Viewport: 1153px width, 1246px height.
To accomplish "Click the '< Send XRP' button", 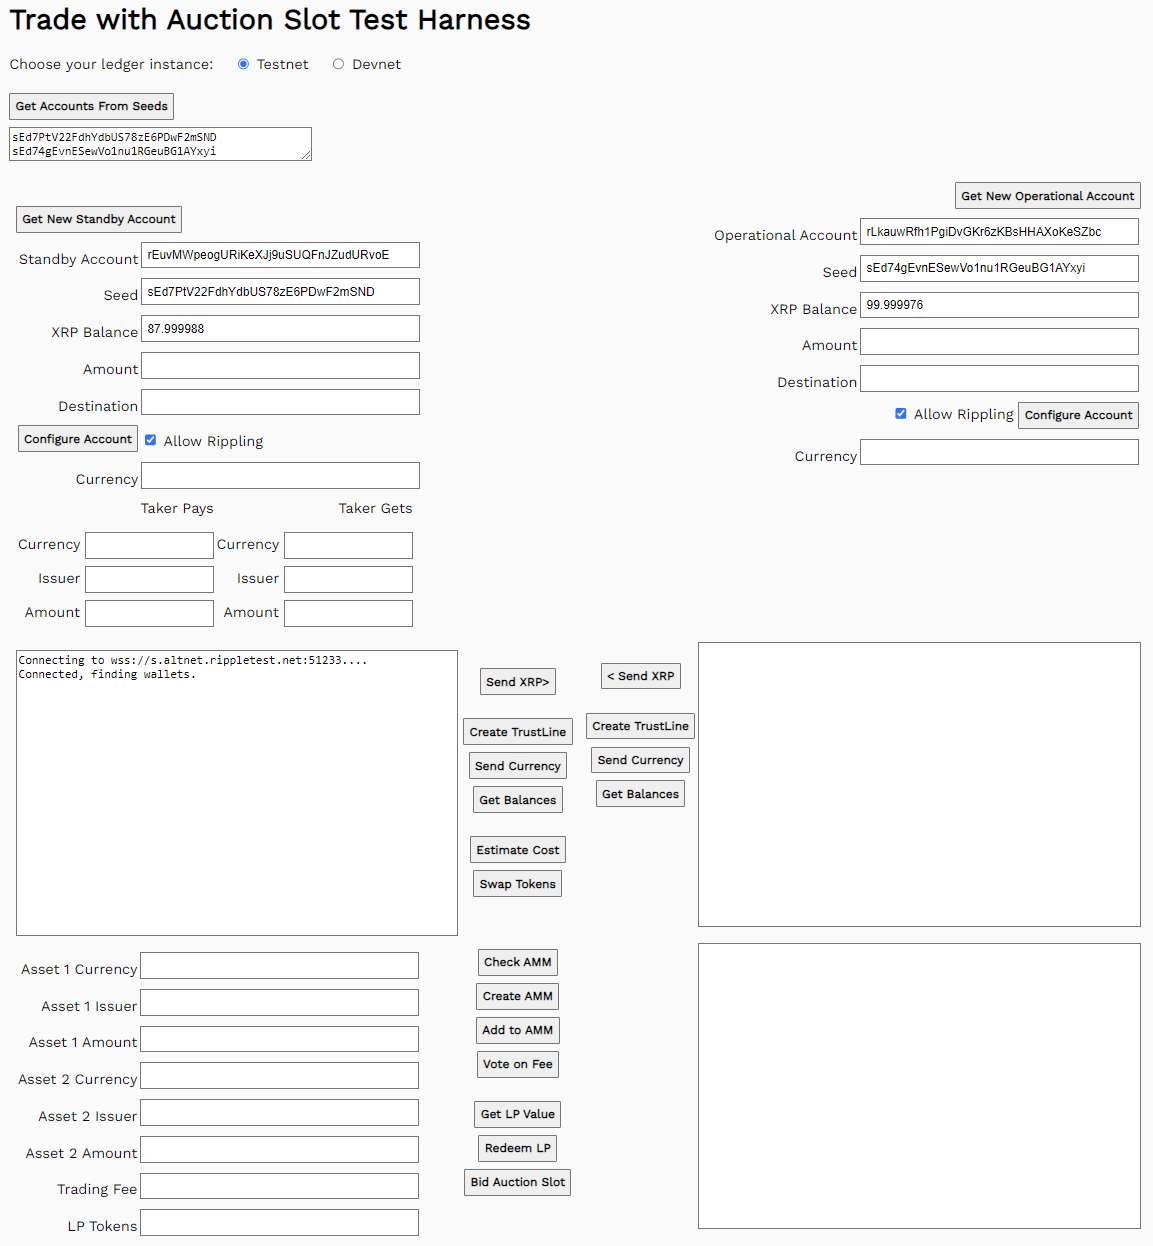I will pyautogui.click(x=640, y=676).
